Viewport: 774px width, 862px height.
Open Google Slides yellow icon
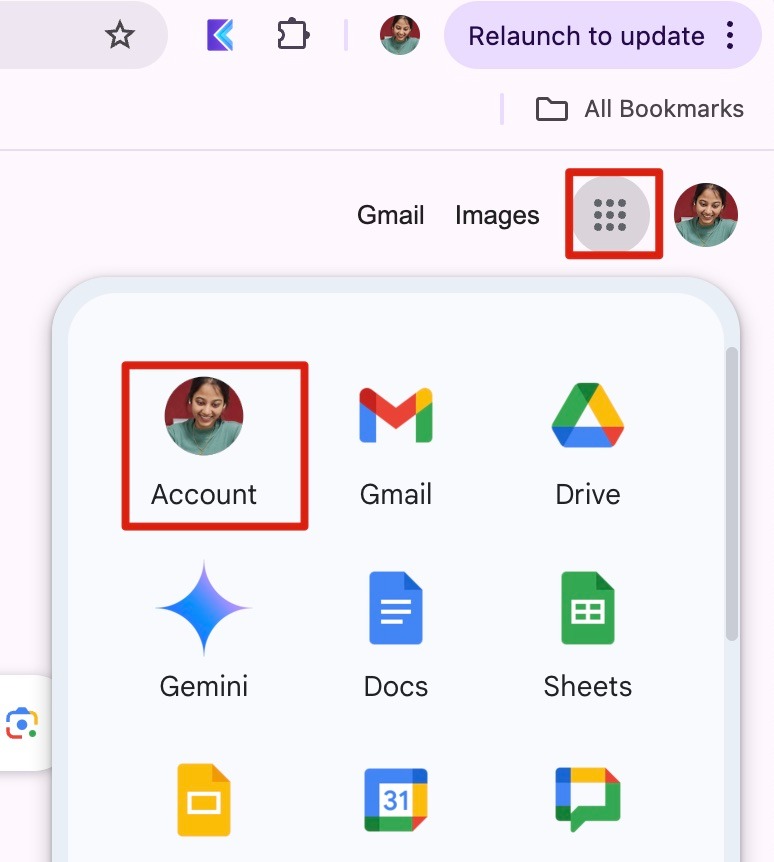point(204,800)
